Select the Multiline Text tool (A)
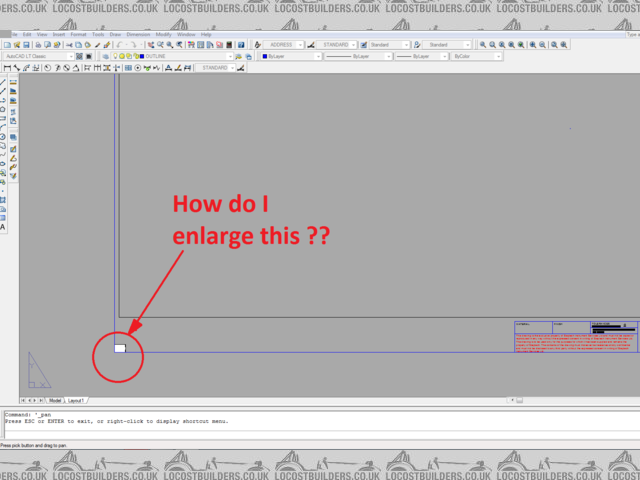The height and width of the screenshot is (480, 640). click(3, 227)
